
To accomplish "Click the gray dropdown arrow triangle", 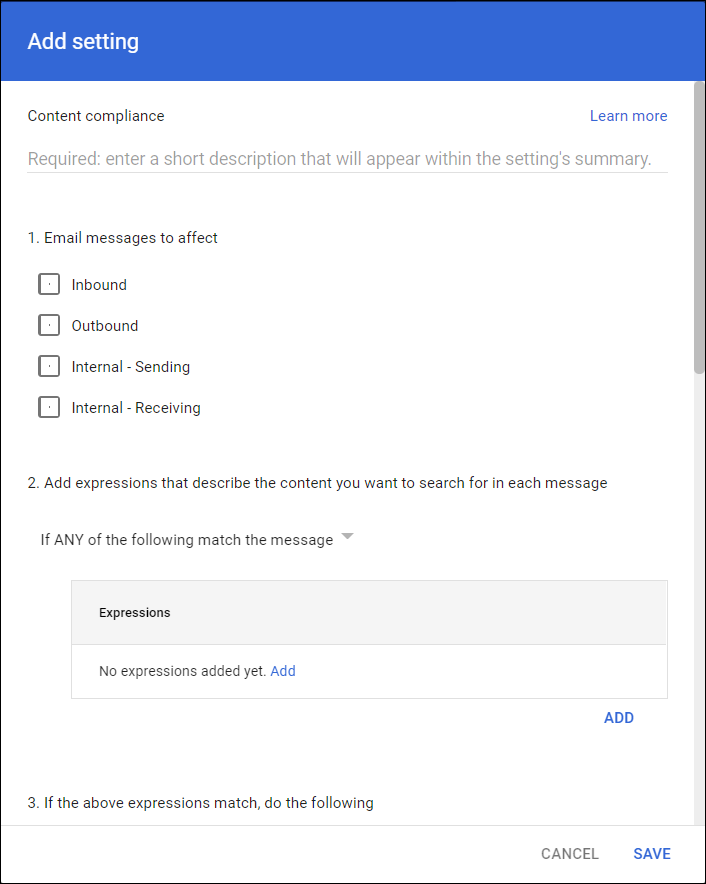I will (x=347, y=537).
